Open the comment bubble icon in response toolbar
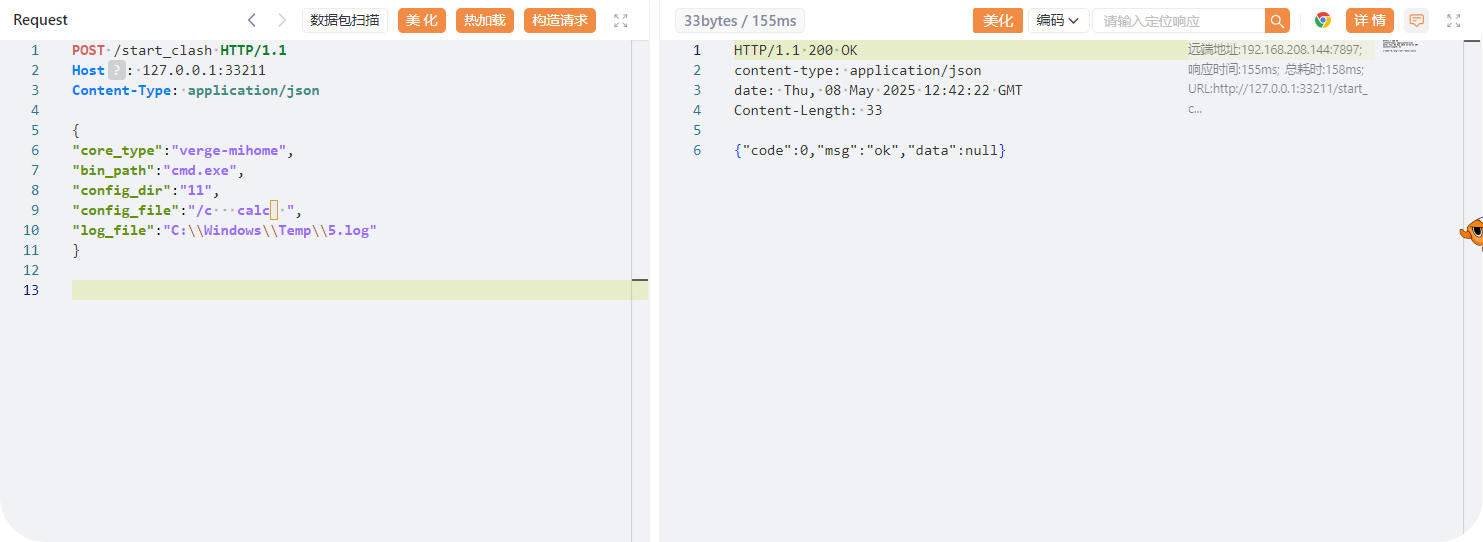 pyautogui.click(x=1416, y=20)
